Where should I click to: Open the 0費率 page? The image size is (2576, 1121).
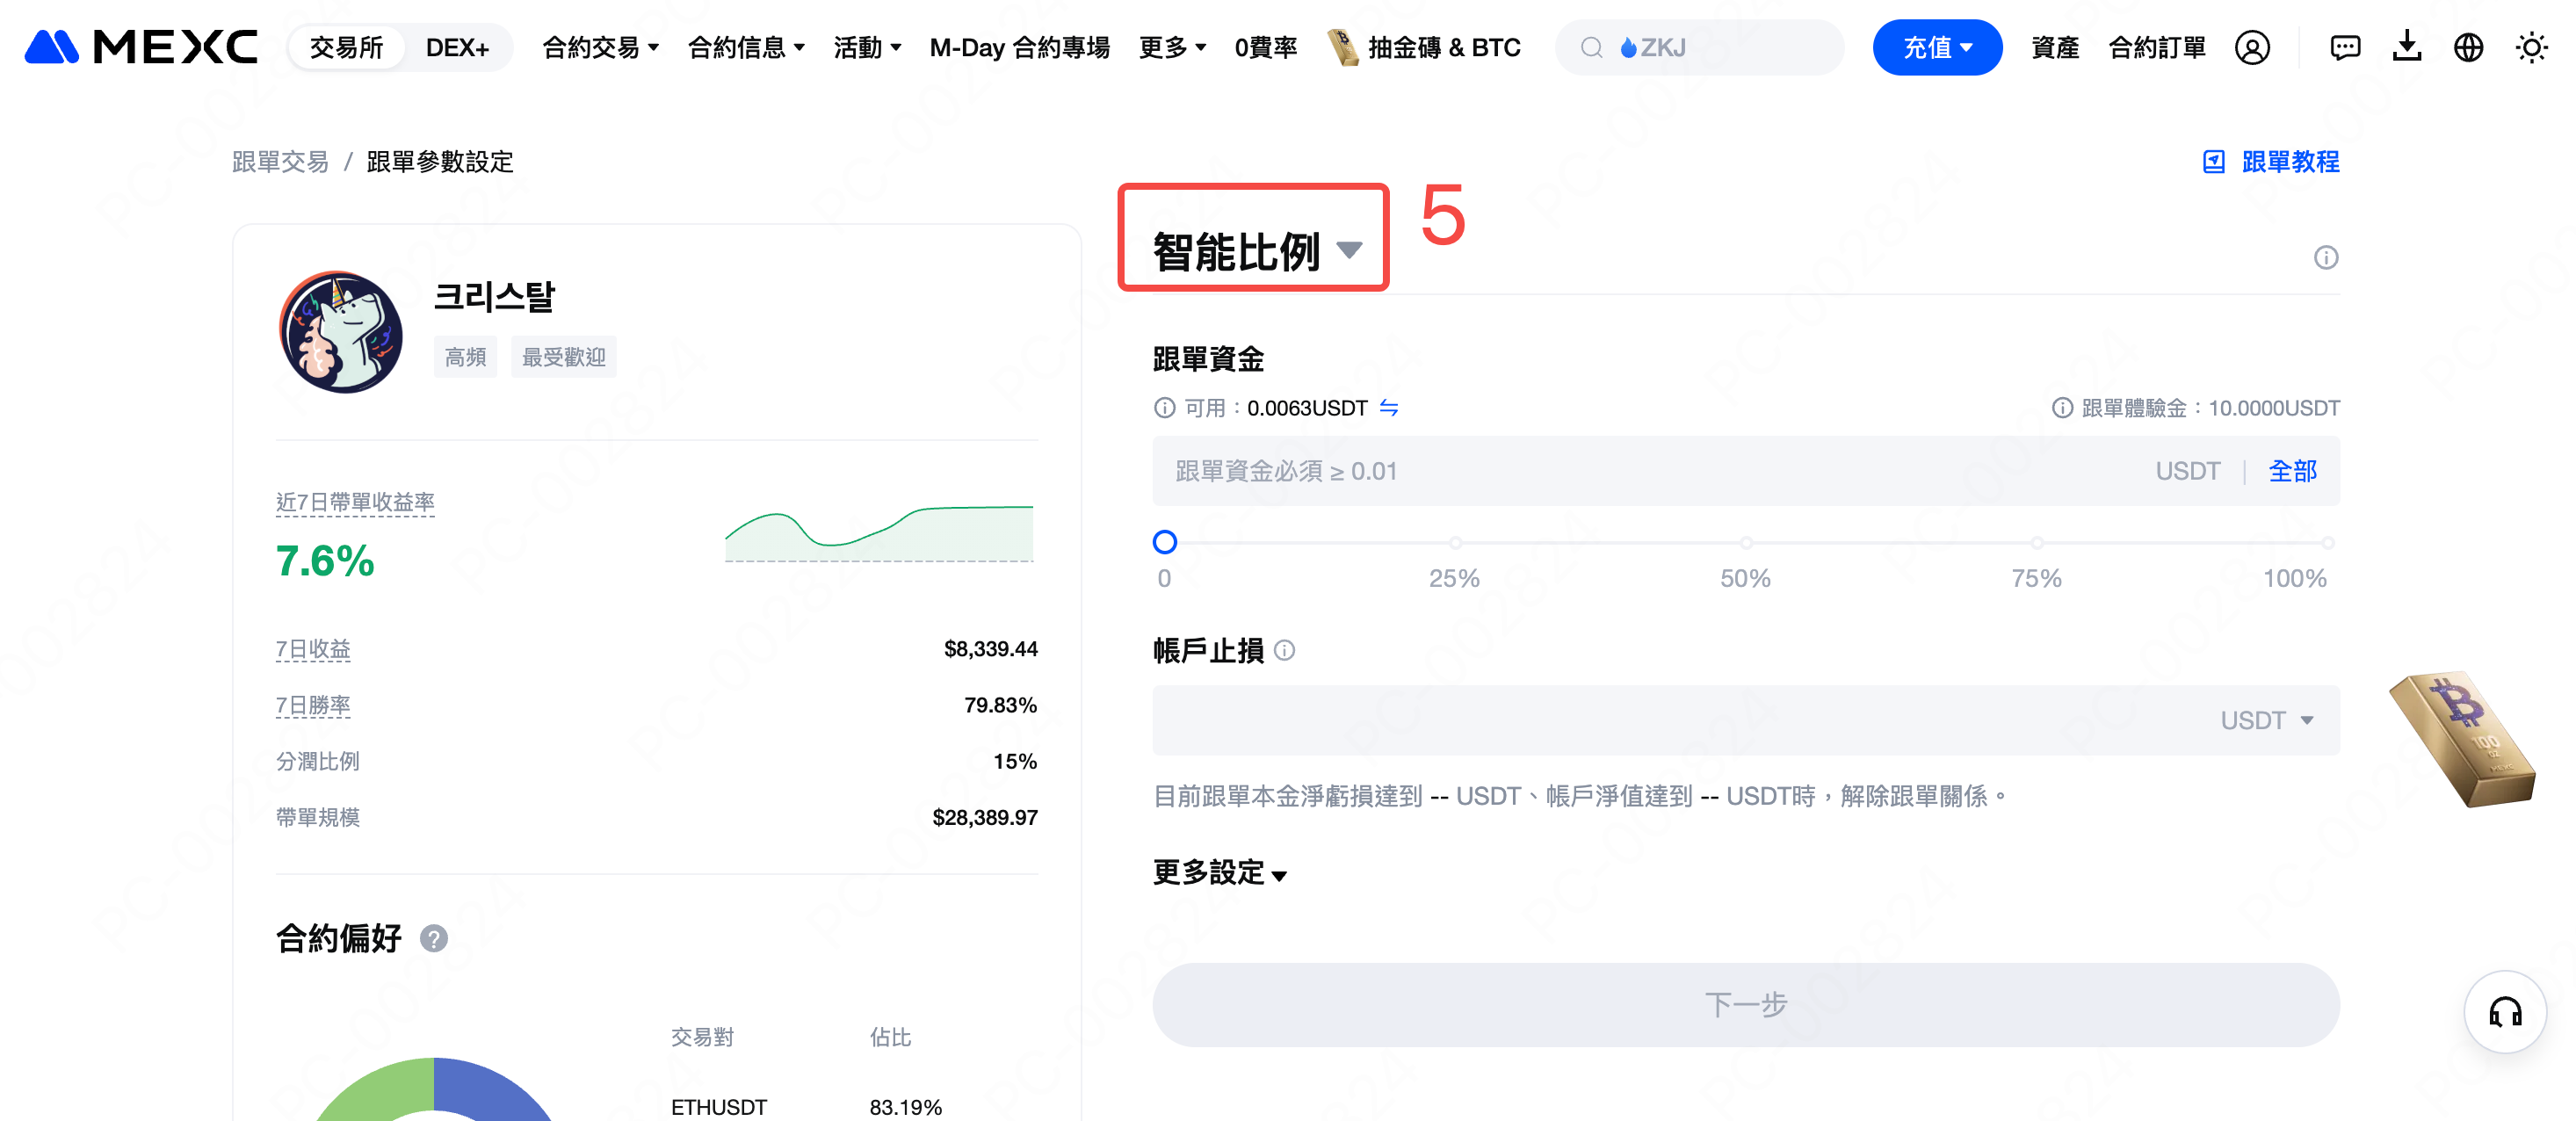[x=1265, y=47]
